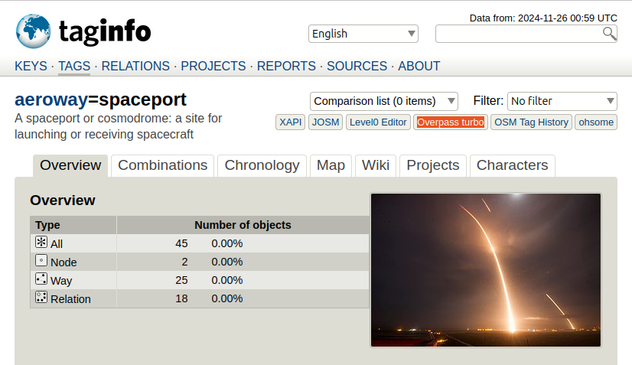Image resolution: width=632 pixels, height=365 pixels.
Task: Click the OSM Tag History button
Action: click(x=531, y=122)
